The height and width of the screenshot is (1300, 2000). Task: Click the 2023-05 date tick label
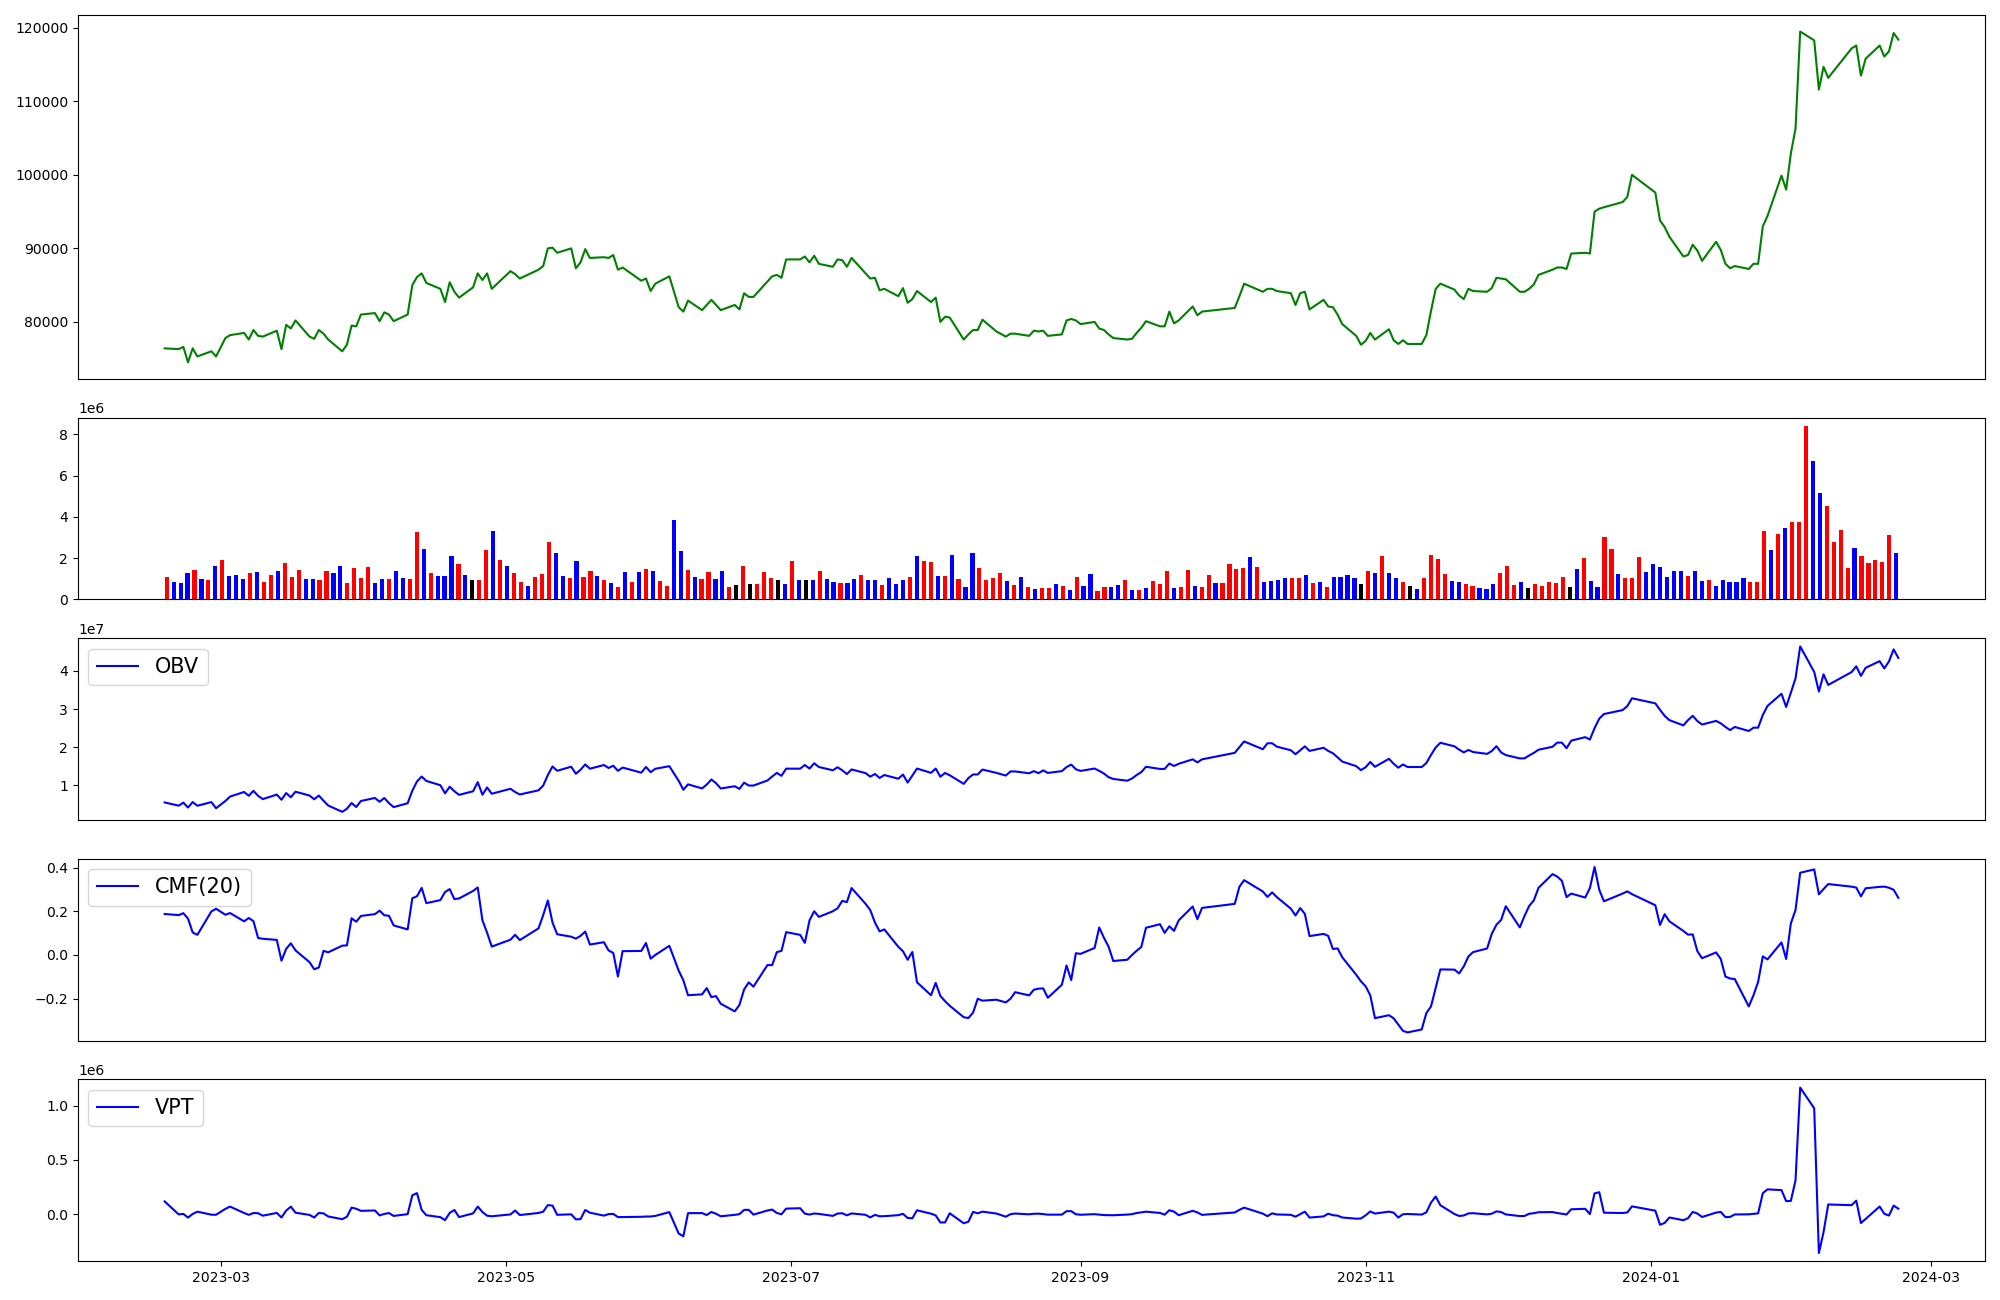tap(506, 1276)
